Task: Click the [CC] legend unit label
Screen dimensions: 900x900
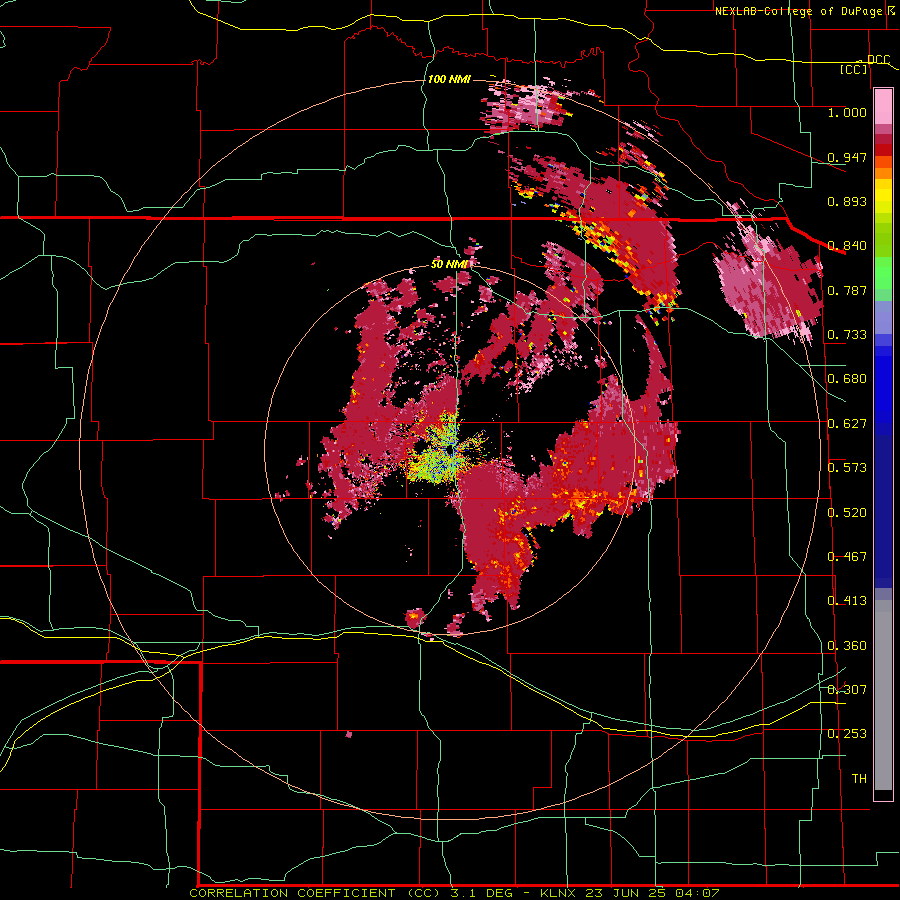Action: point(854,69)
